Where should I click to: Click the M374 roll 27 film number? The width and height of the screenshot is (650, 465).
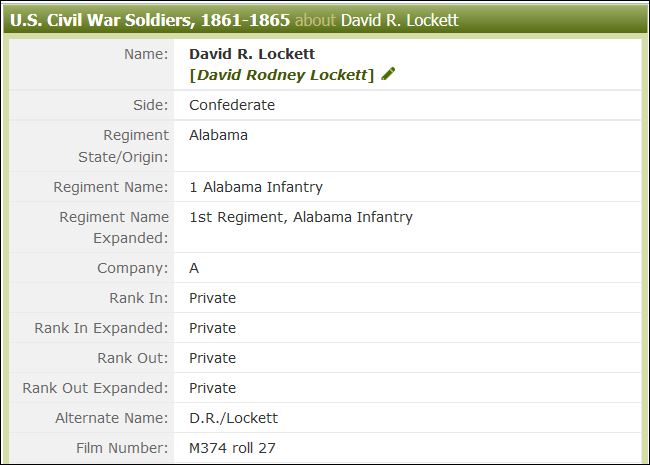(x=232, y=448)
